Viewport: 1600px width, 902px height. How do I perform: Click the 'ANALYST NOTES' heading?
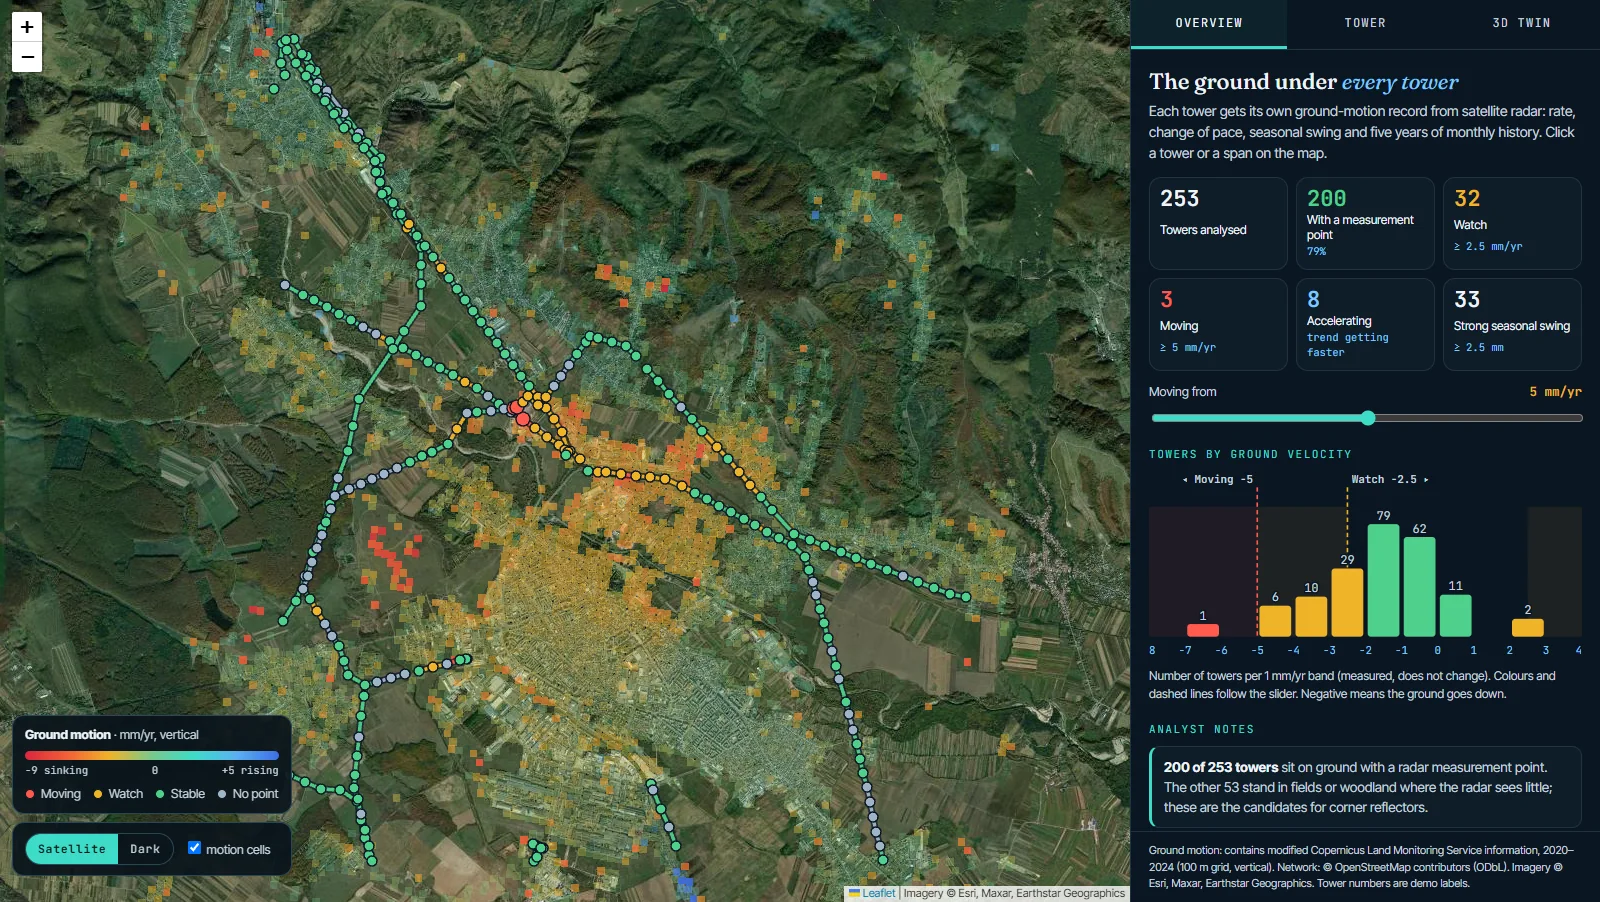click(x=1201, y=729)
